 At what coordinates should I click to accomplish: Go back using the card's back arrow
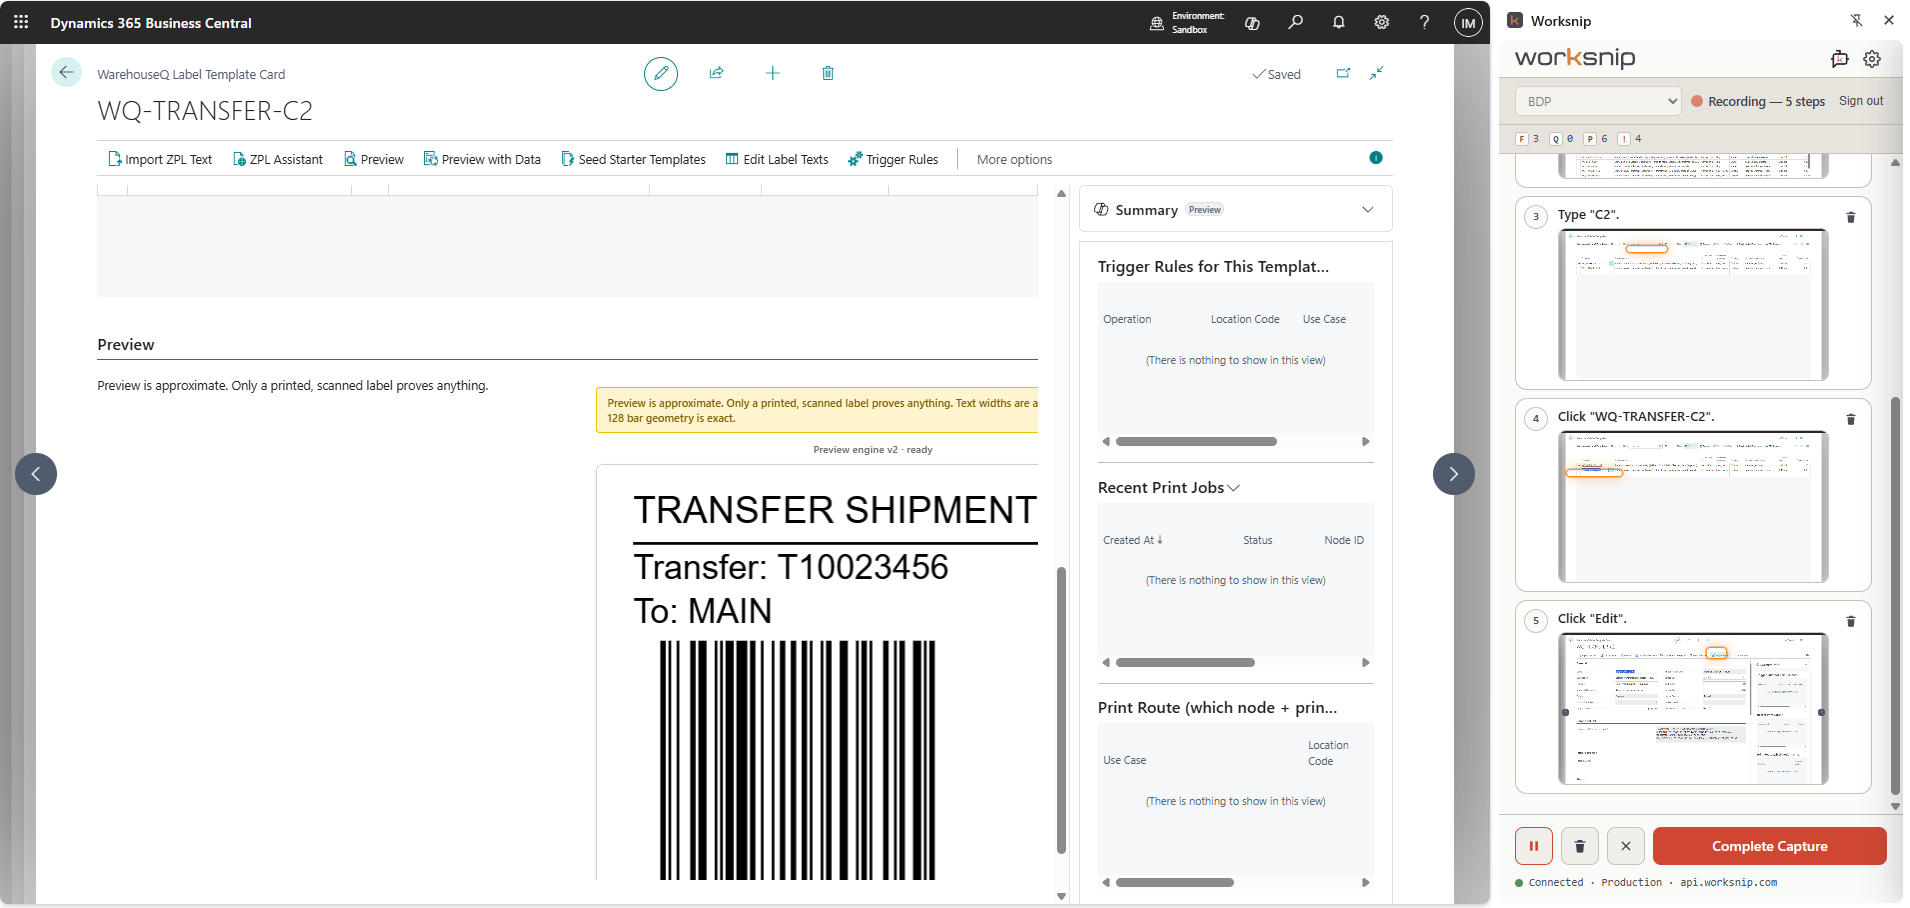[x=66, y=72]
